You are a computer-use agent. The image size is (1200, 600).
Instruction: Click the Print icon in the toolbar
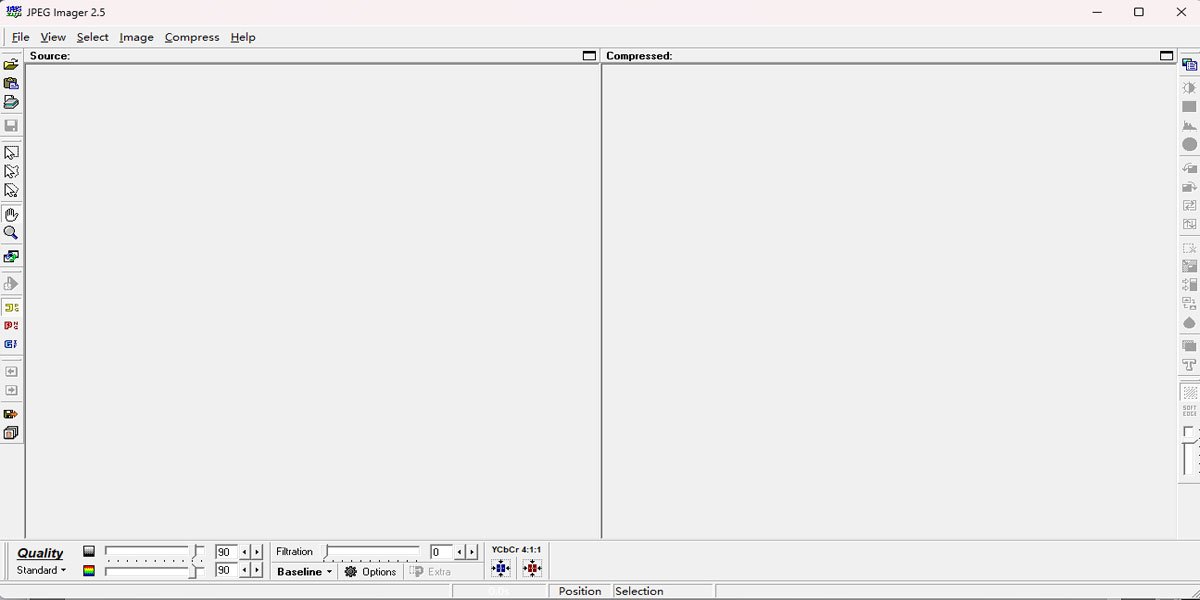(11, 104)
